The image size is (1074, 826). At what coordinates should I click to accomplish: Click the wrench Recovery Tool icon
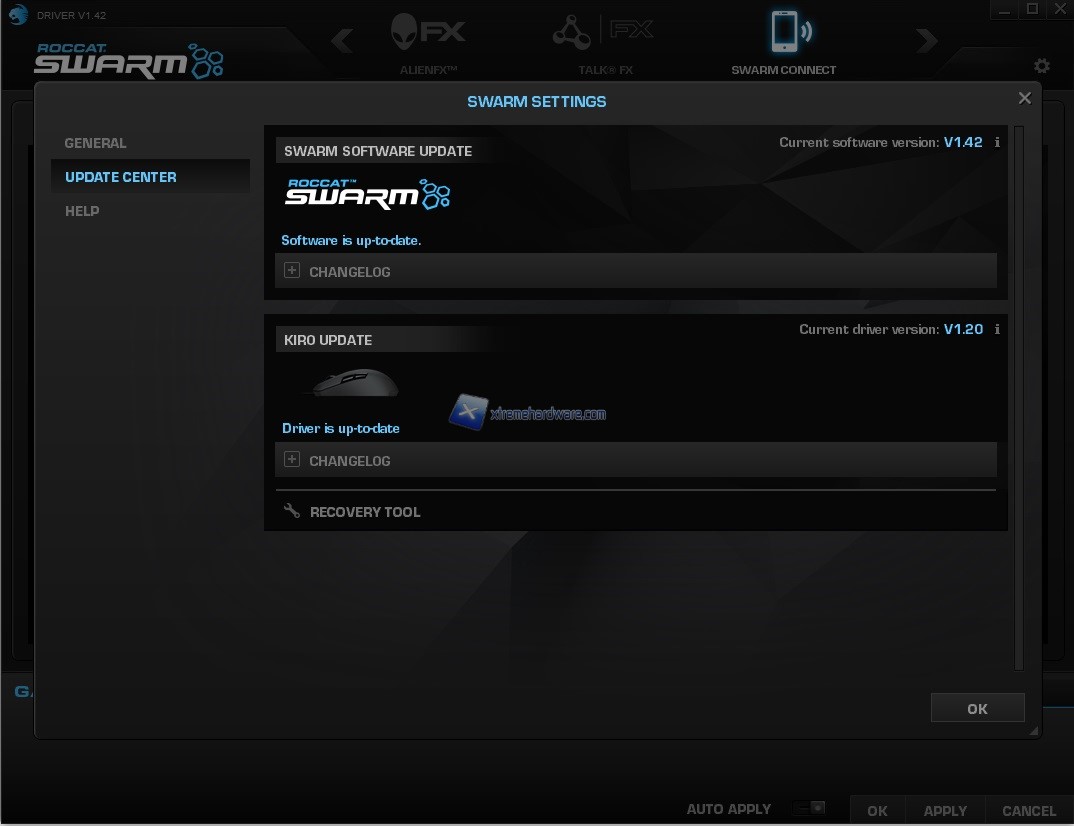(292, 511)
